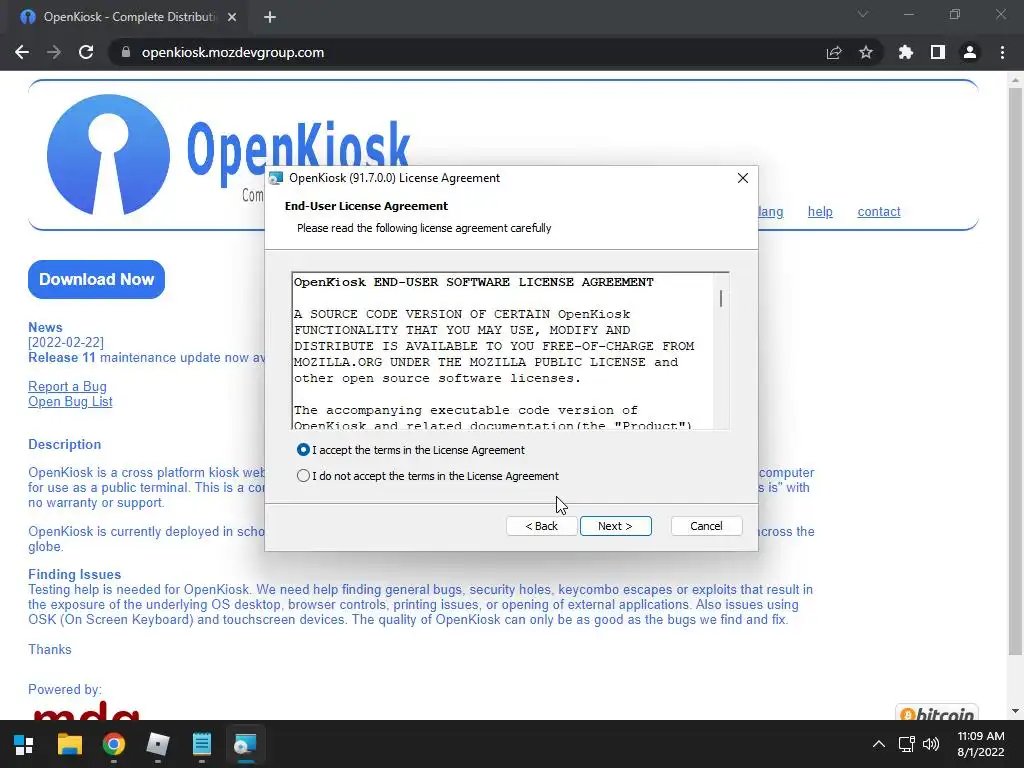Click the bitcoin badge
1024x768 pixels.
coord(936,712)
